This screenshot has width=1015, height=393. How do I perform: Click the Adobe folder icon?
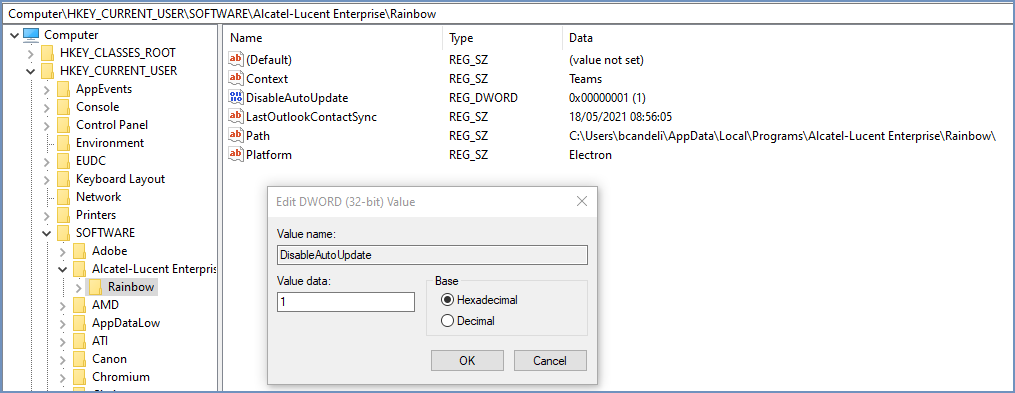[79, 251]
